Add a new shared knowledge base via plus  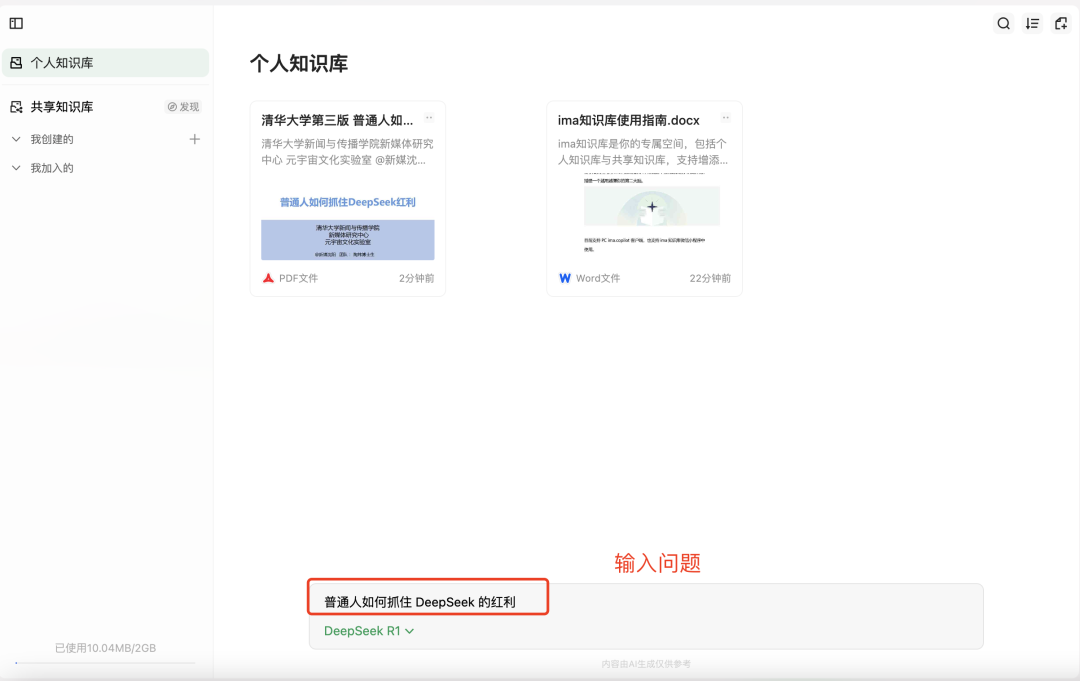click(x=194, y=139)
